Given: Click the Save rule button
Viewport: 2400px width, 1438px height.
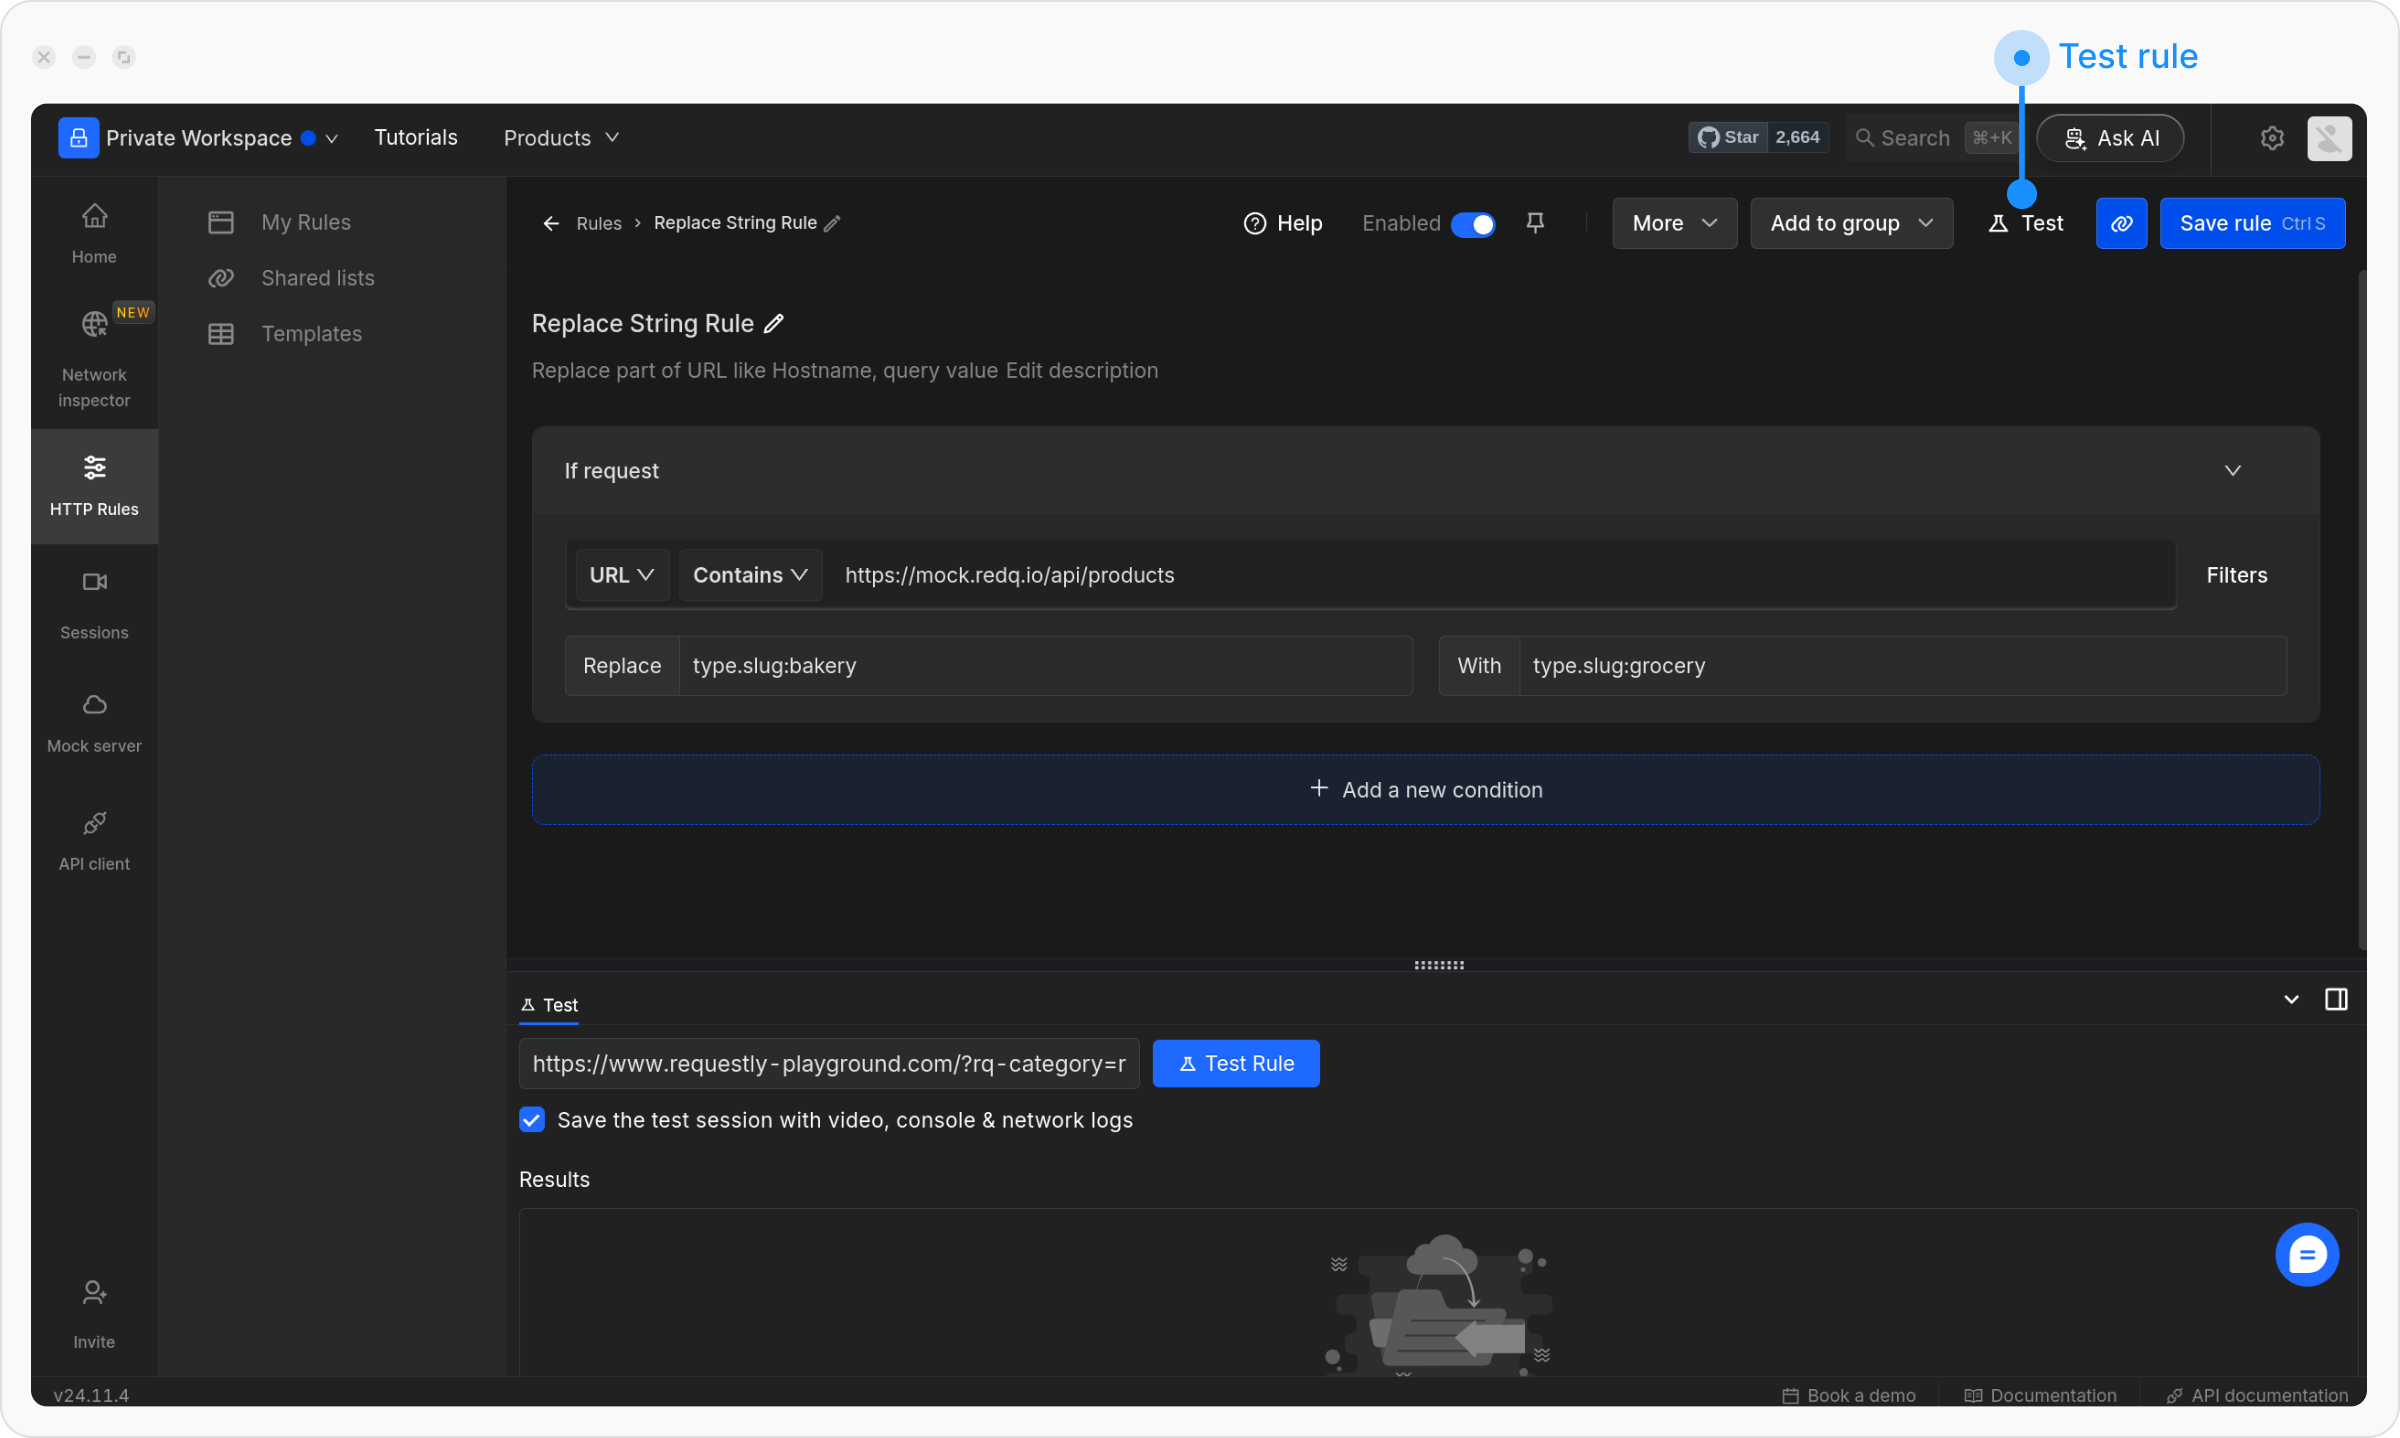Looking at the screenshot, I should 2251,223.
